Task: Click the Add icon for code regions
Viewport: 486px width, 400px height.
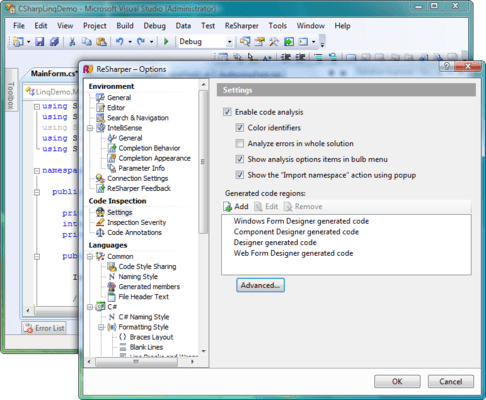Action: pyautogui.click(x=228, y=207)
